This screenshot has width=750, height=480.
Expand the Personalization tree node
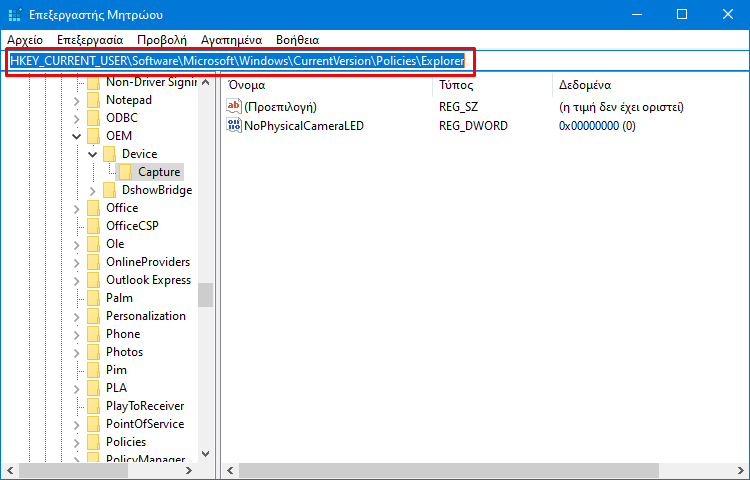click(77, 316)
